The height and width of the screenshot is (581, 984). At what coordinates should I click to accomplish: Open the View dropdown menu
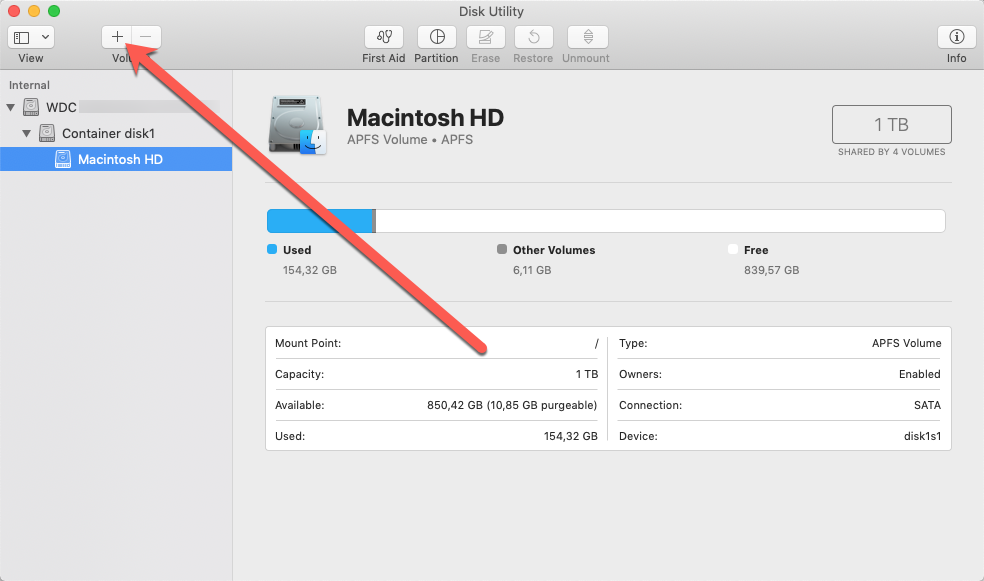31,37
